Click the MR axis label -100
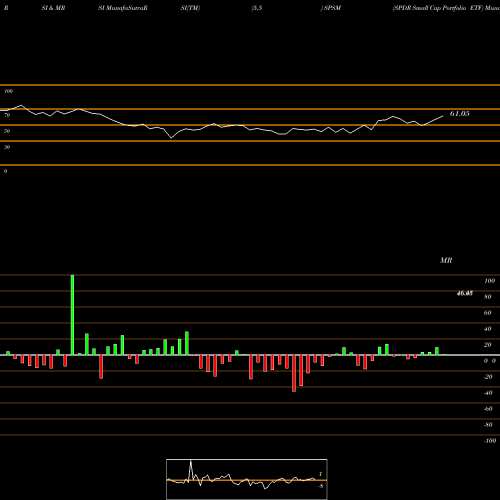Image resolution: width=500 pixels, height=500 pixels. [489, 441]
